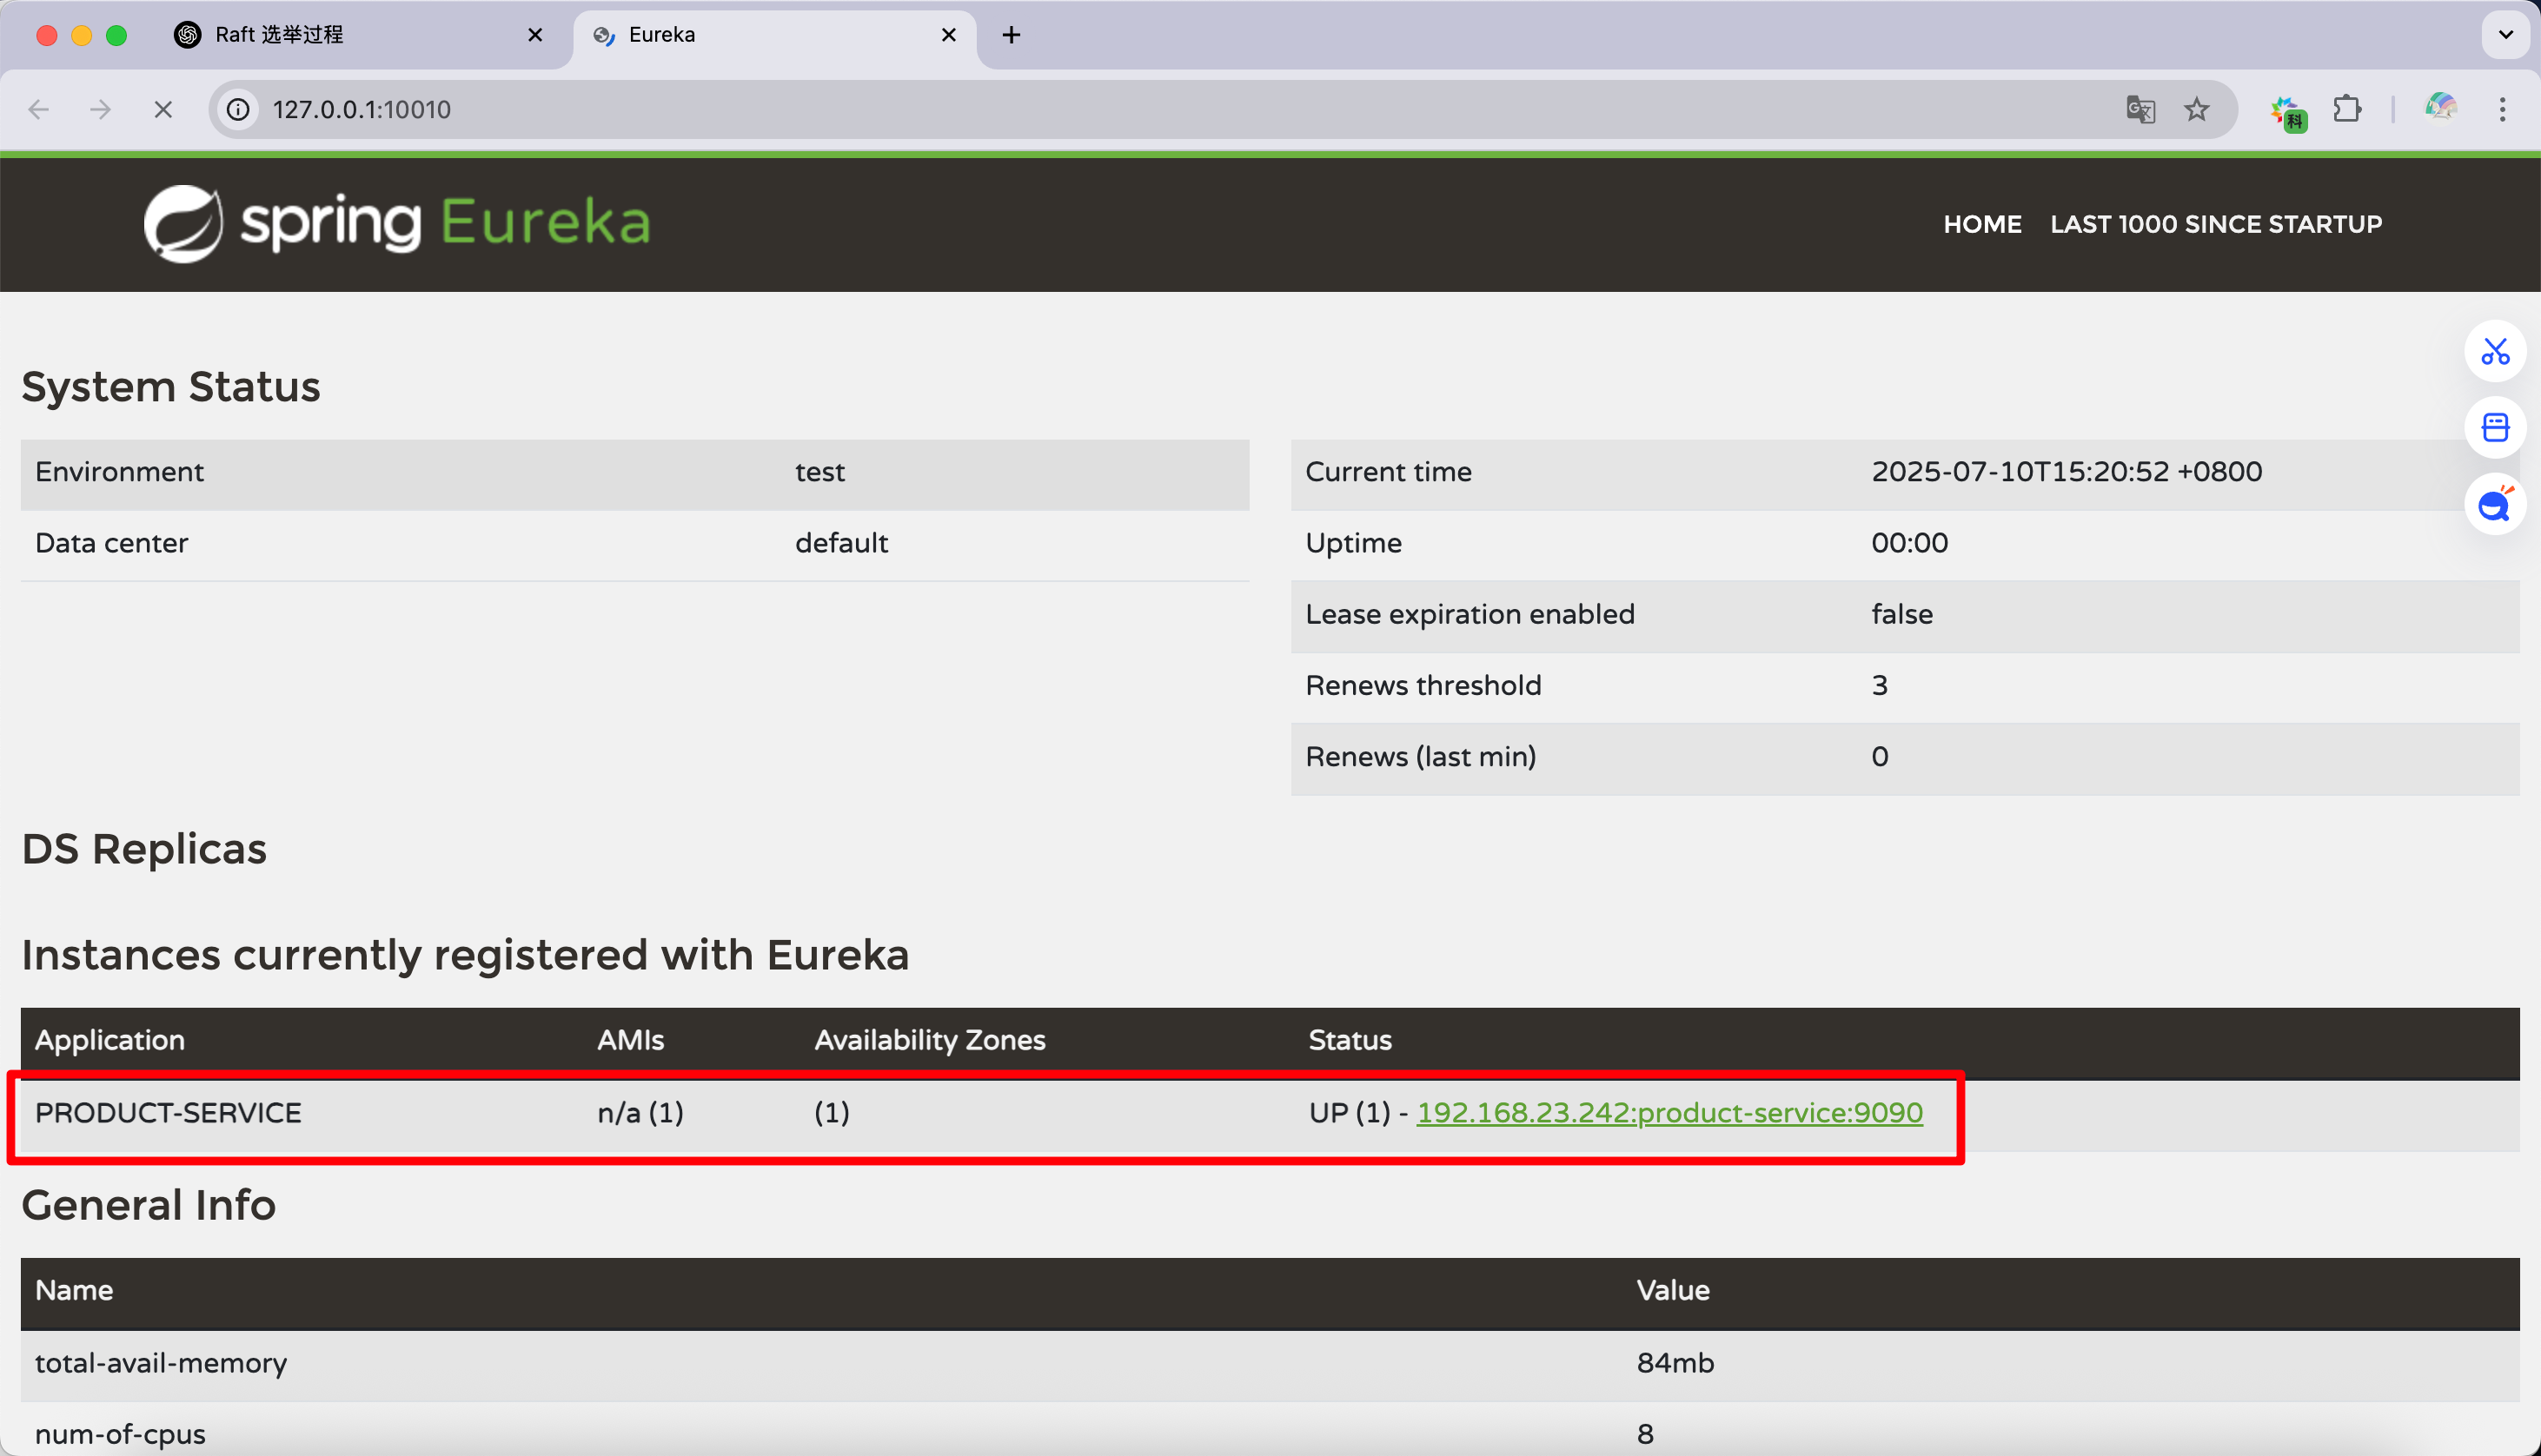View site information icon in address bar
Viewport: 2541px width, 1456px height.
click(x=238, y=109)
